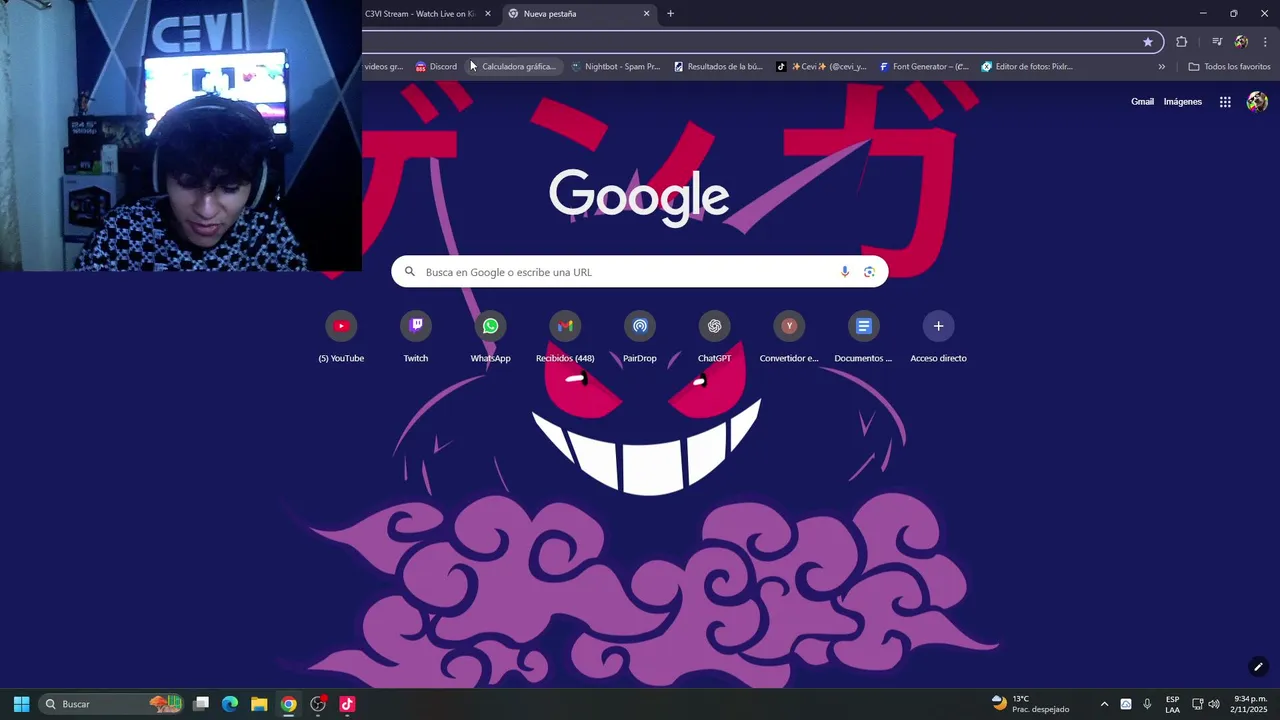Viewport: 1280px width, 720px height.
Task: Switch to the C3VI Stream tab
Action: (x=420, y=14)
